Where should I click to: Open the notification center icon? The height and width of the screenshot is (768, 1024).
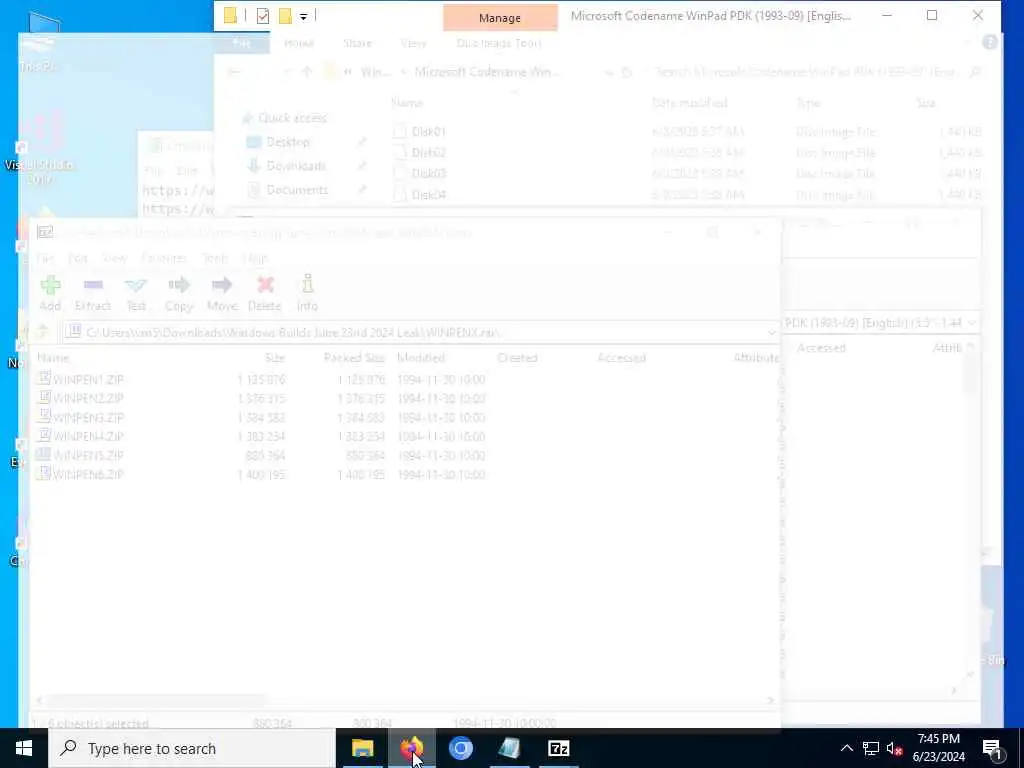click(992, 748)
